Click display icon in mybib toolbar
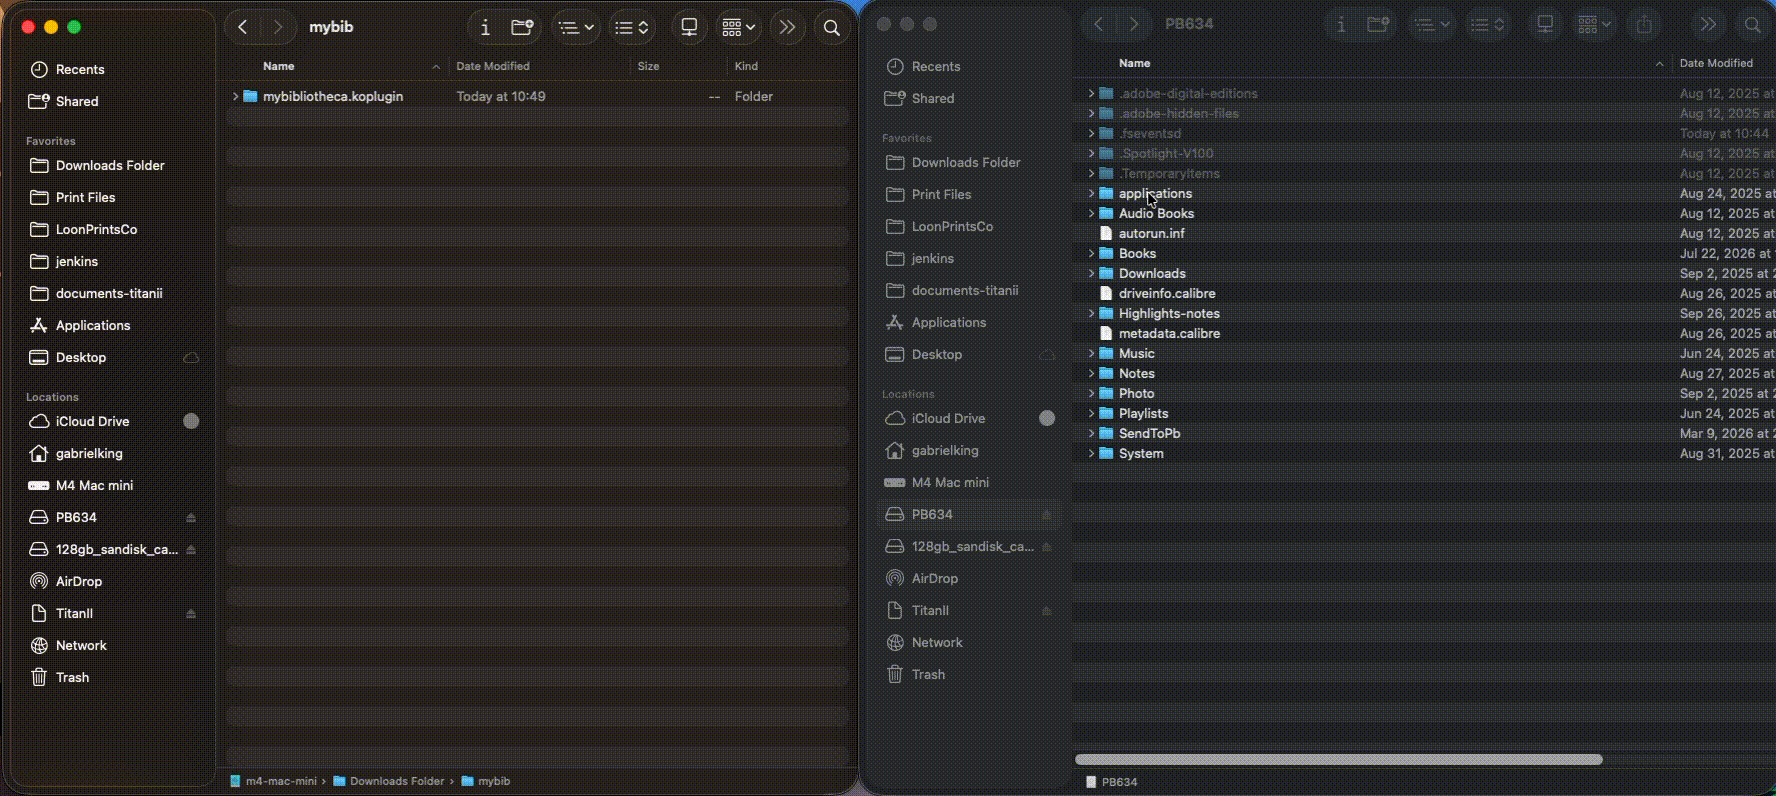The width and height of the screenshot is (1776, 796). tap(689, 28)
